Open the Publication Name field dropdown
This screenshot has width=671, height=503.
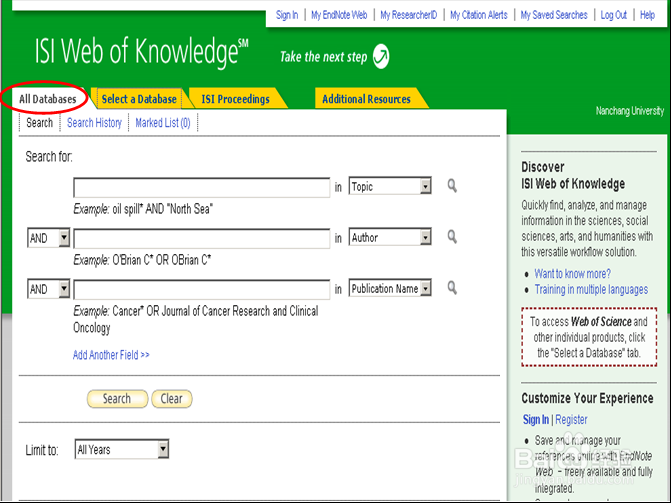click(x=390, y=289)
